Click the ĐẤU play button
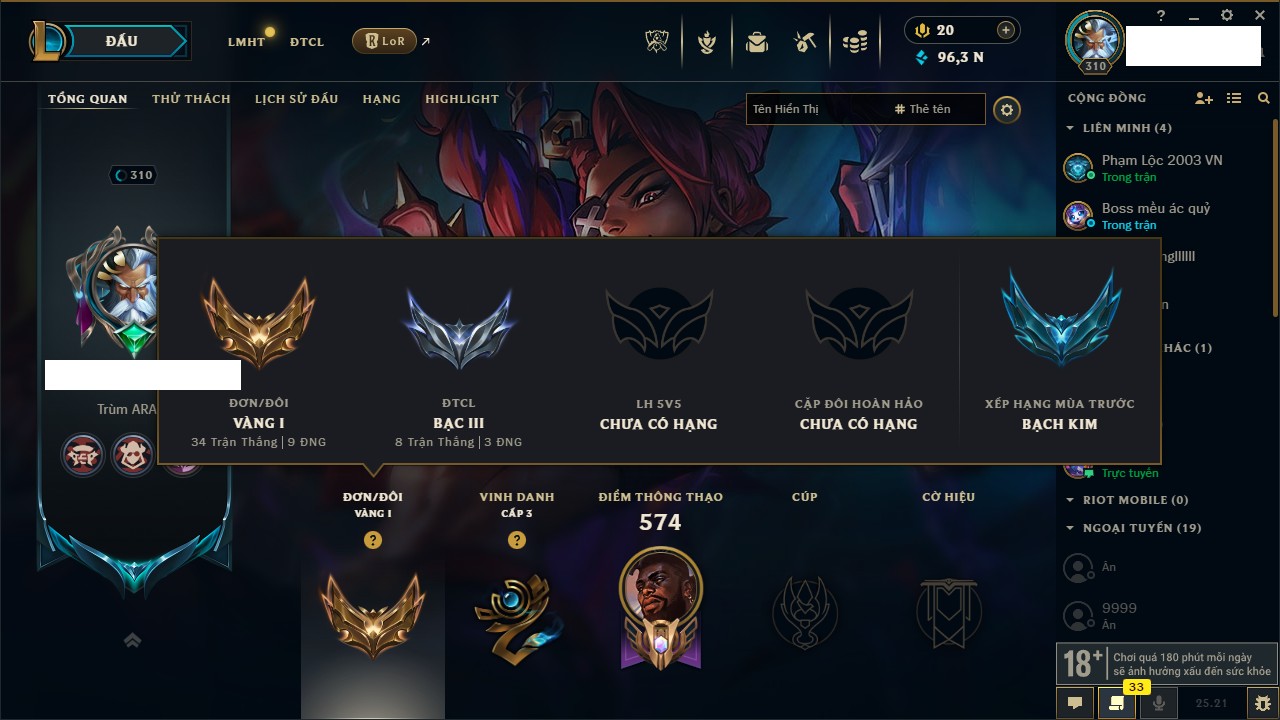The height and width of the screenshot is (720, 1280). 121,41
